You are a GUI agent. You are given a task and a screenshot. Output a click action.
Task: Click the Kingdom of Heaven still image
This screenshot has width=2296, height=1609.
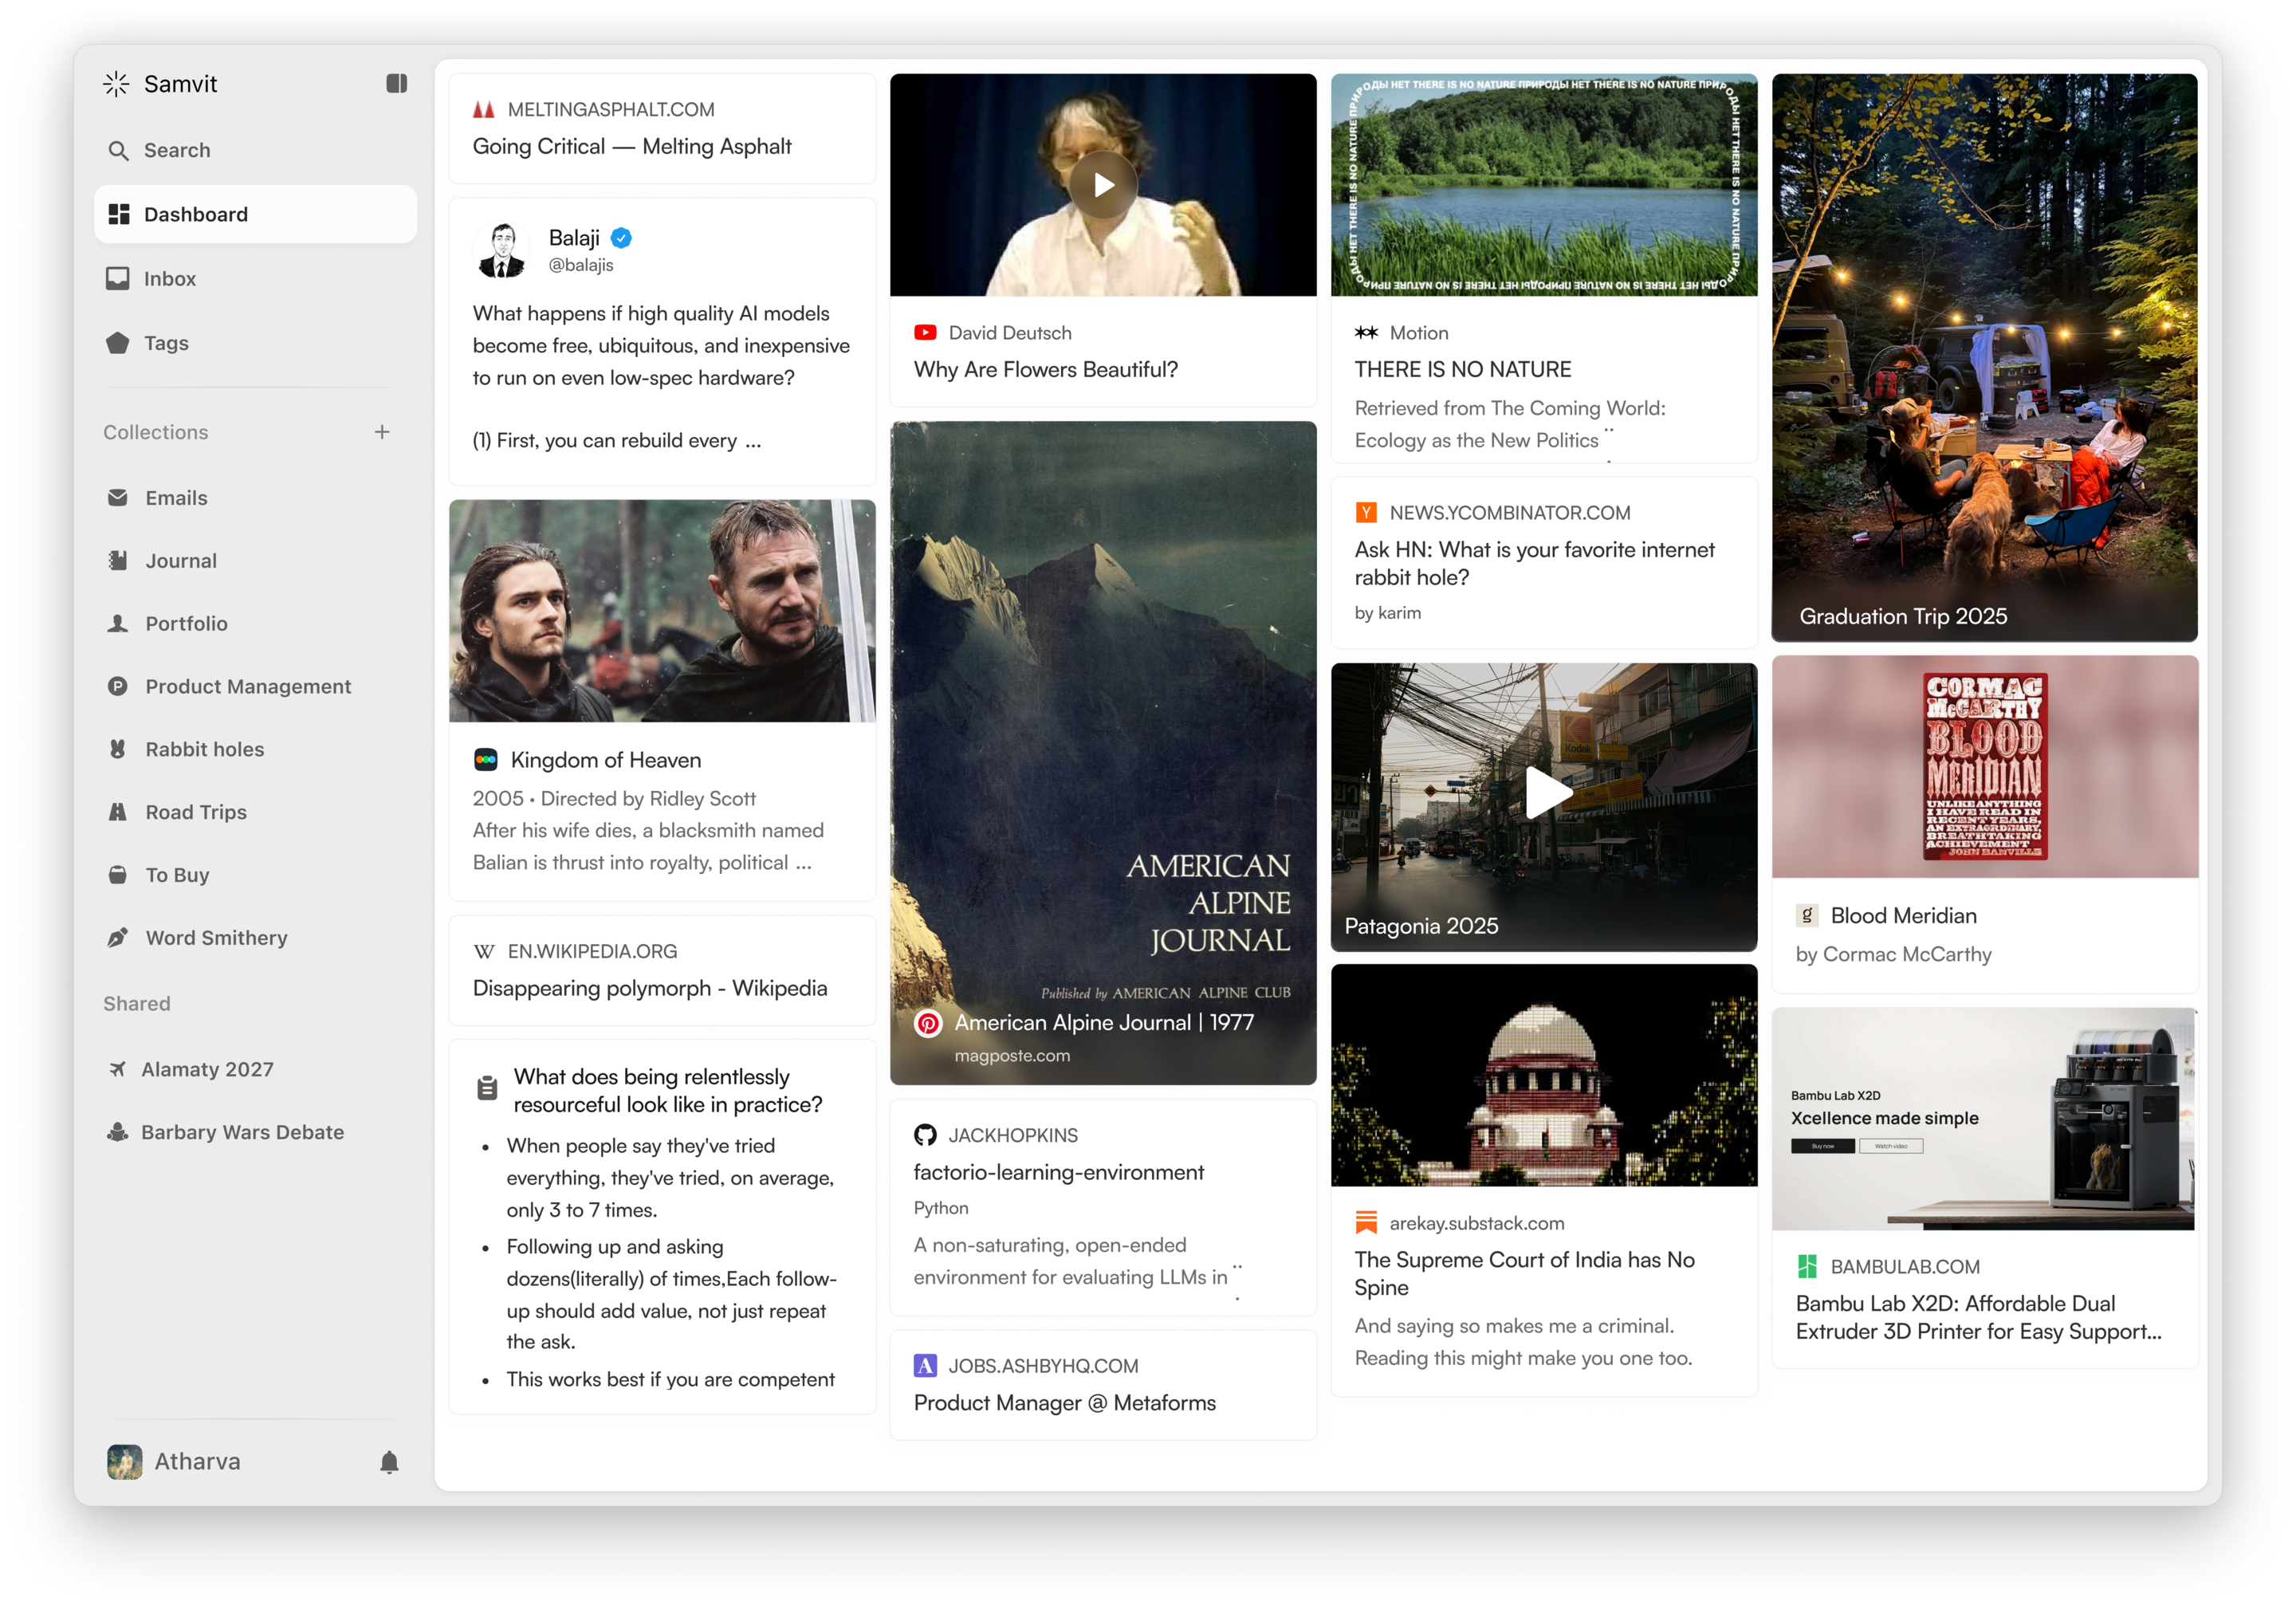click(662, 611)
